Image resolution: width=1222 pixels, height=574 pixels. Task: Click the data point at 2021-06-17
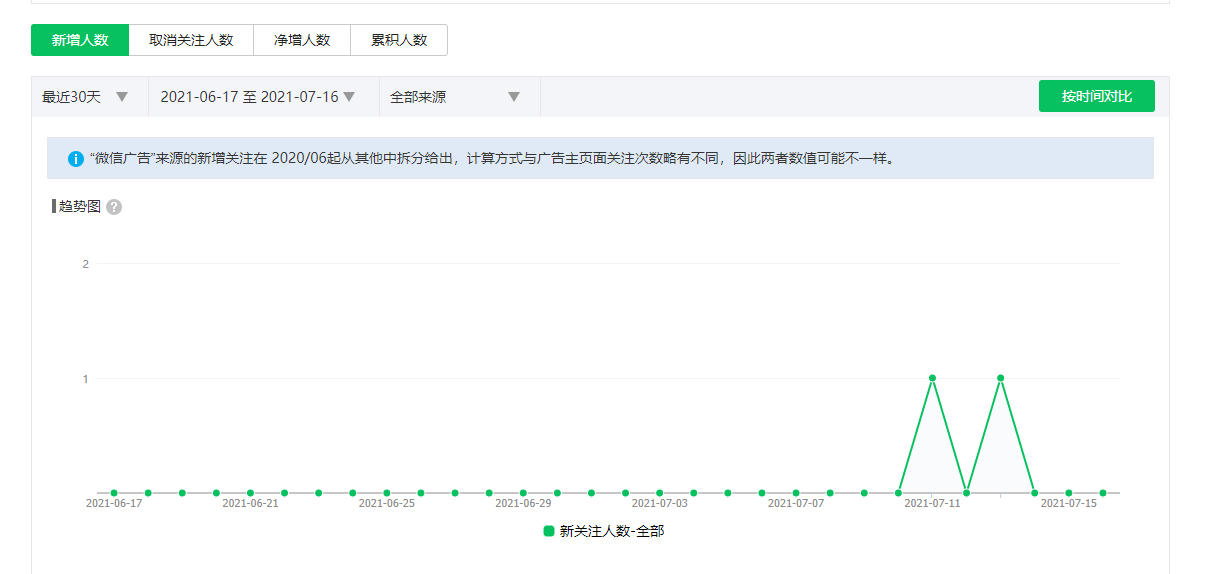114,493
